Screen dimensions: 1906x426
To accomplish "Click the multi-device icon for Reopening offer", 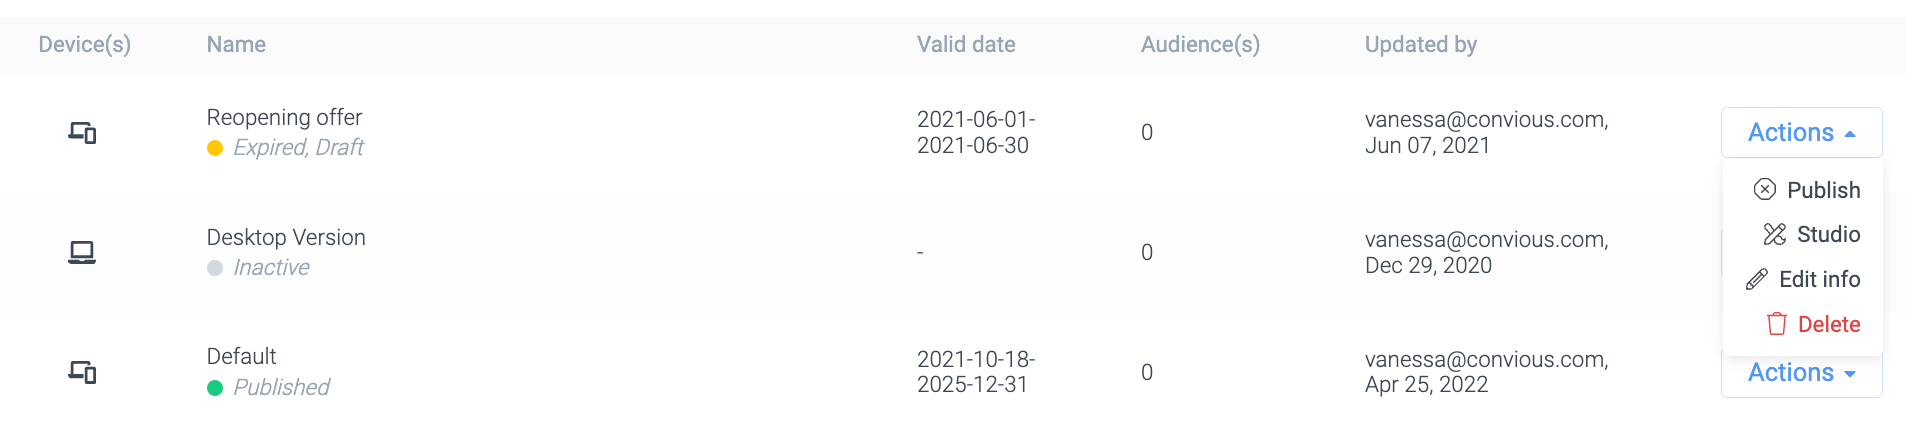I will [82, 132].
